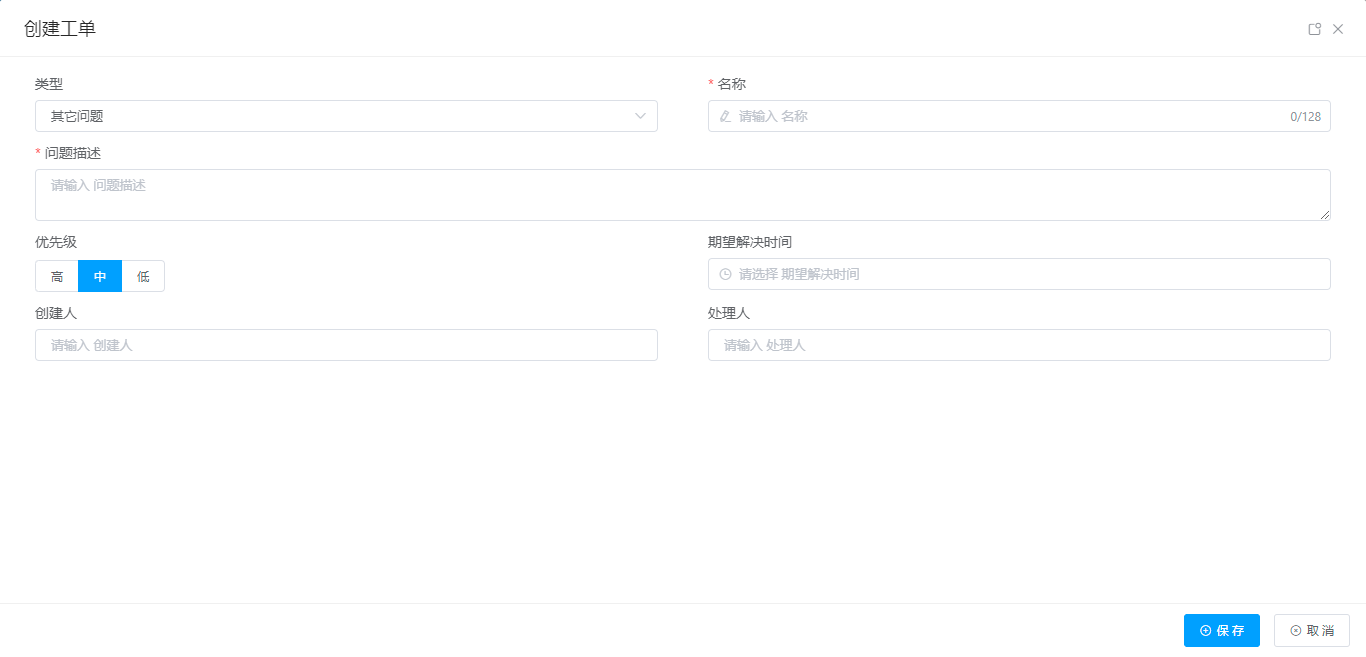The image size is (1366, 657).
Task: Select 中 priority option
Action: pyautogui.click(x=100, y=277)
